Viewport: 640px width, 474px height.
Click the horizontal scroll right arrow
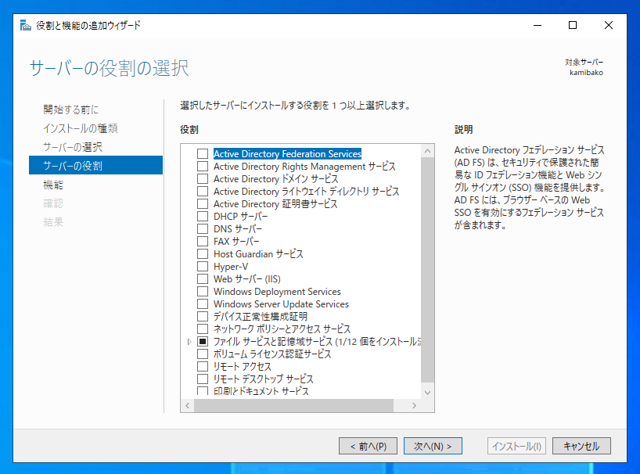[414, 405]
